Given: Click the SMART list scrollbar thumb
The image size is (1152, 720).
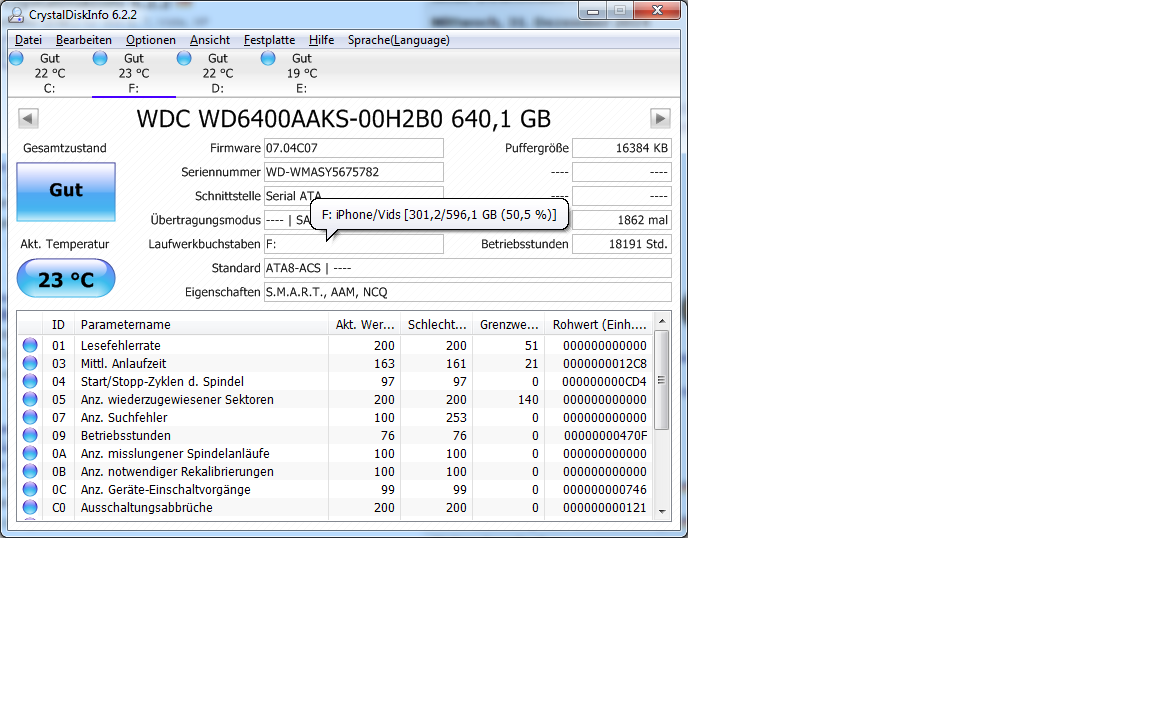Looking at the screenshot, I should [x=662, y=380].
